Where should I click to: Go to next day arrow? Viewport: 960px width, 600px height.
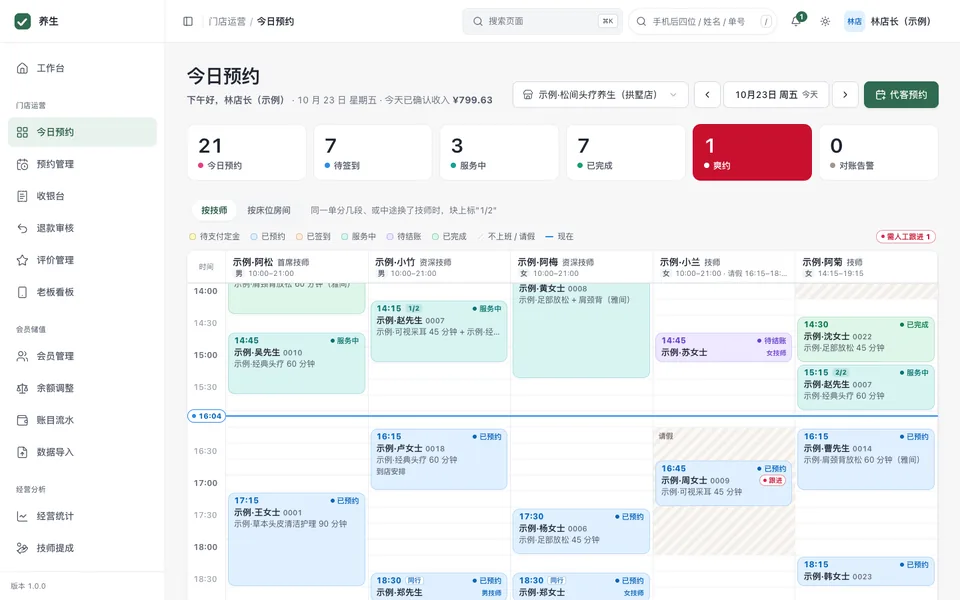[845, 95]
